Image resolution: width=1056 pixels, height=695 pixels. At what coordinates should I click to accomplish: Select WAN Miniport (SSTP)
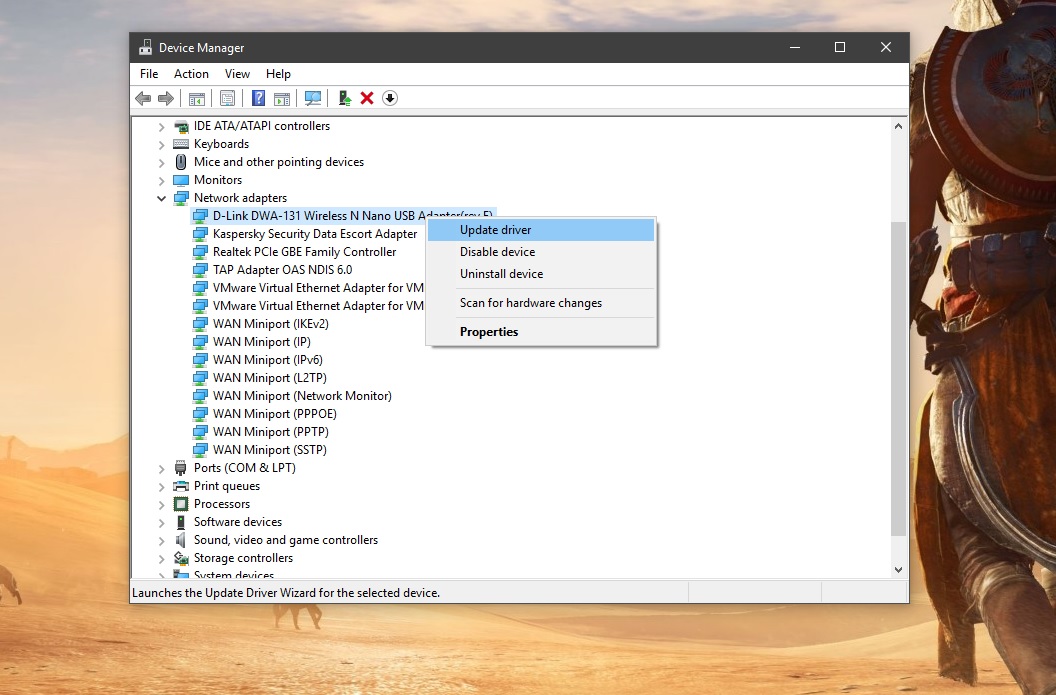tap(269, 450)
